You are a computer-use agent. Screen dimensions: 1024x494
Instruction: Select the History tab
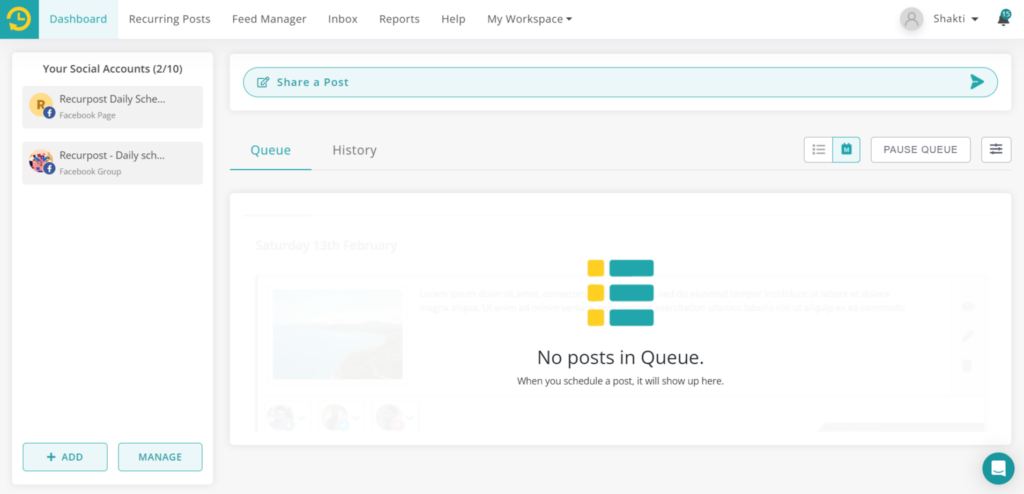355,150
